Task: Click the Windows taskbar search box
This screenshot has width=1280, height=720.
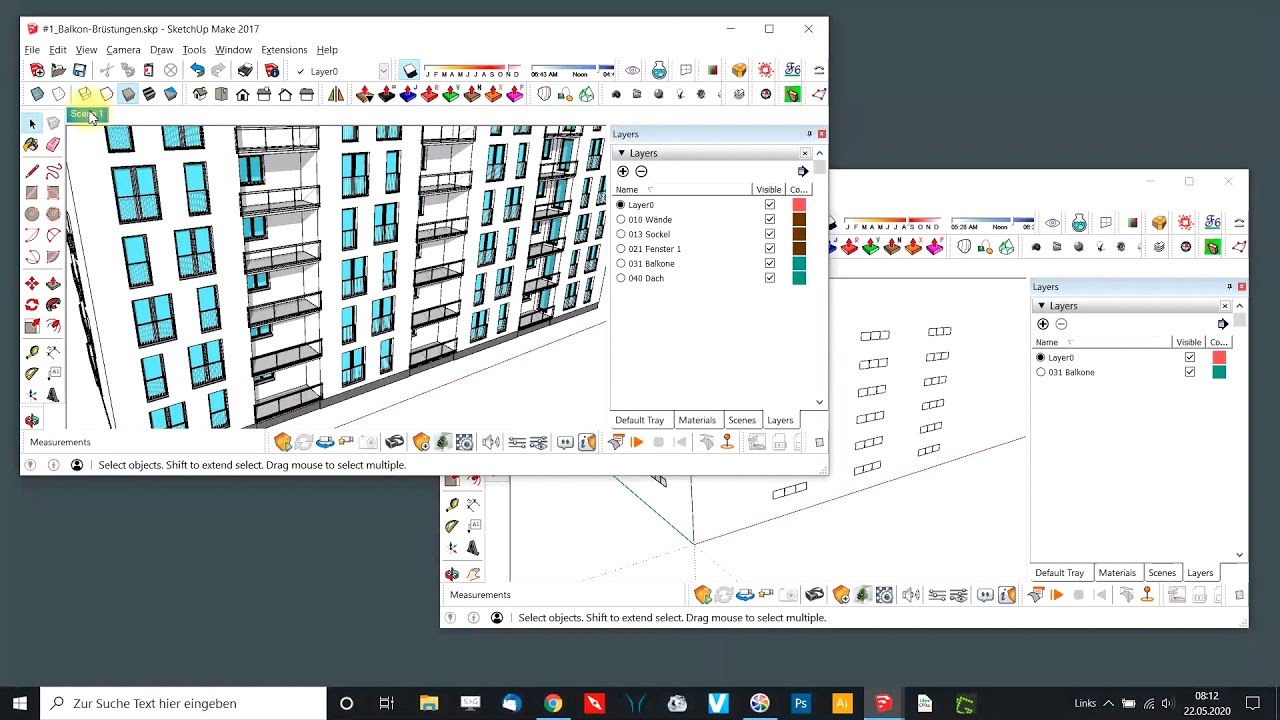Action: [x=183, y=704]
